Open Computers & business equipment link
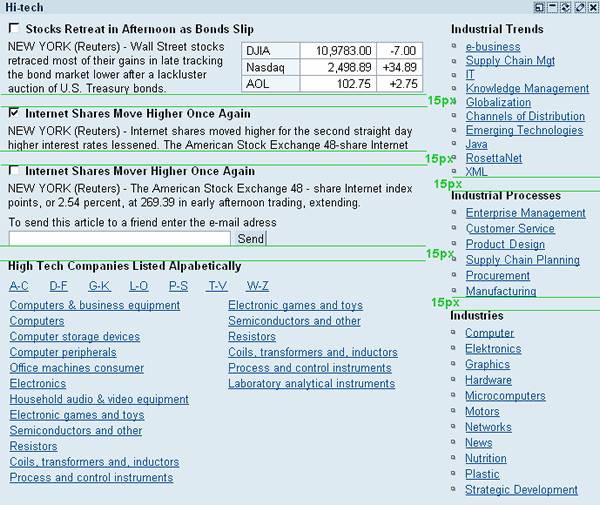This screenshot has width=600, height=505. pos(94,305)
